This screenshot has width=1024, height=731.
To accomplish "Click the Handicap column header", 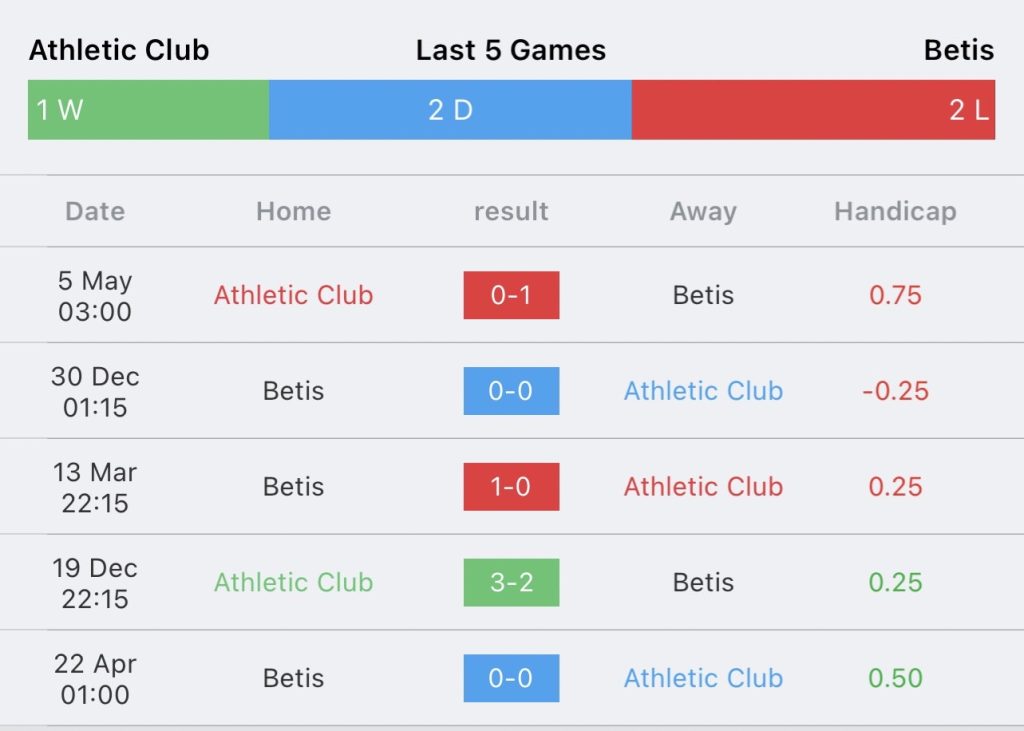I will 895,212.
